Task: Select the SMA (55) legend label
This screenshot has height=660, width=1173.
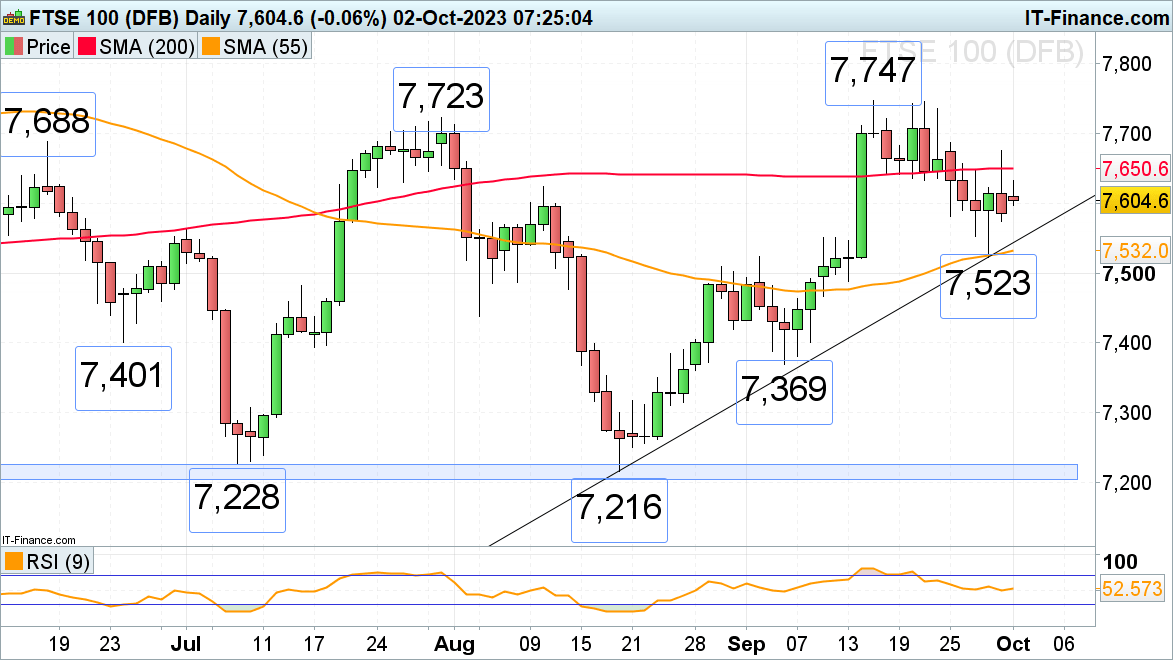Action: (265, 46)
